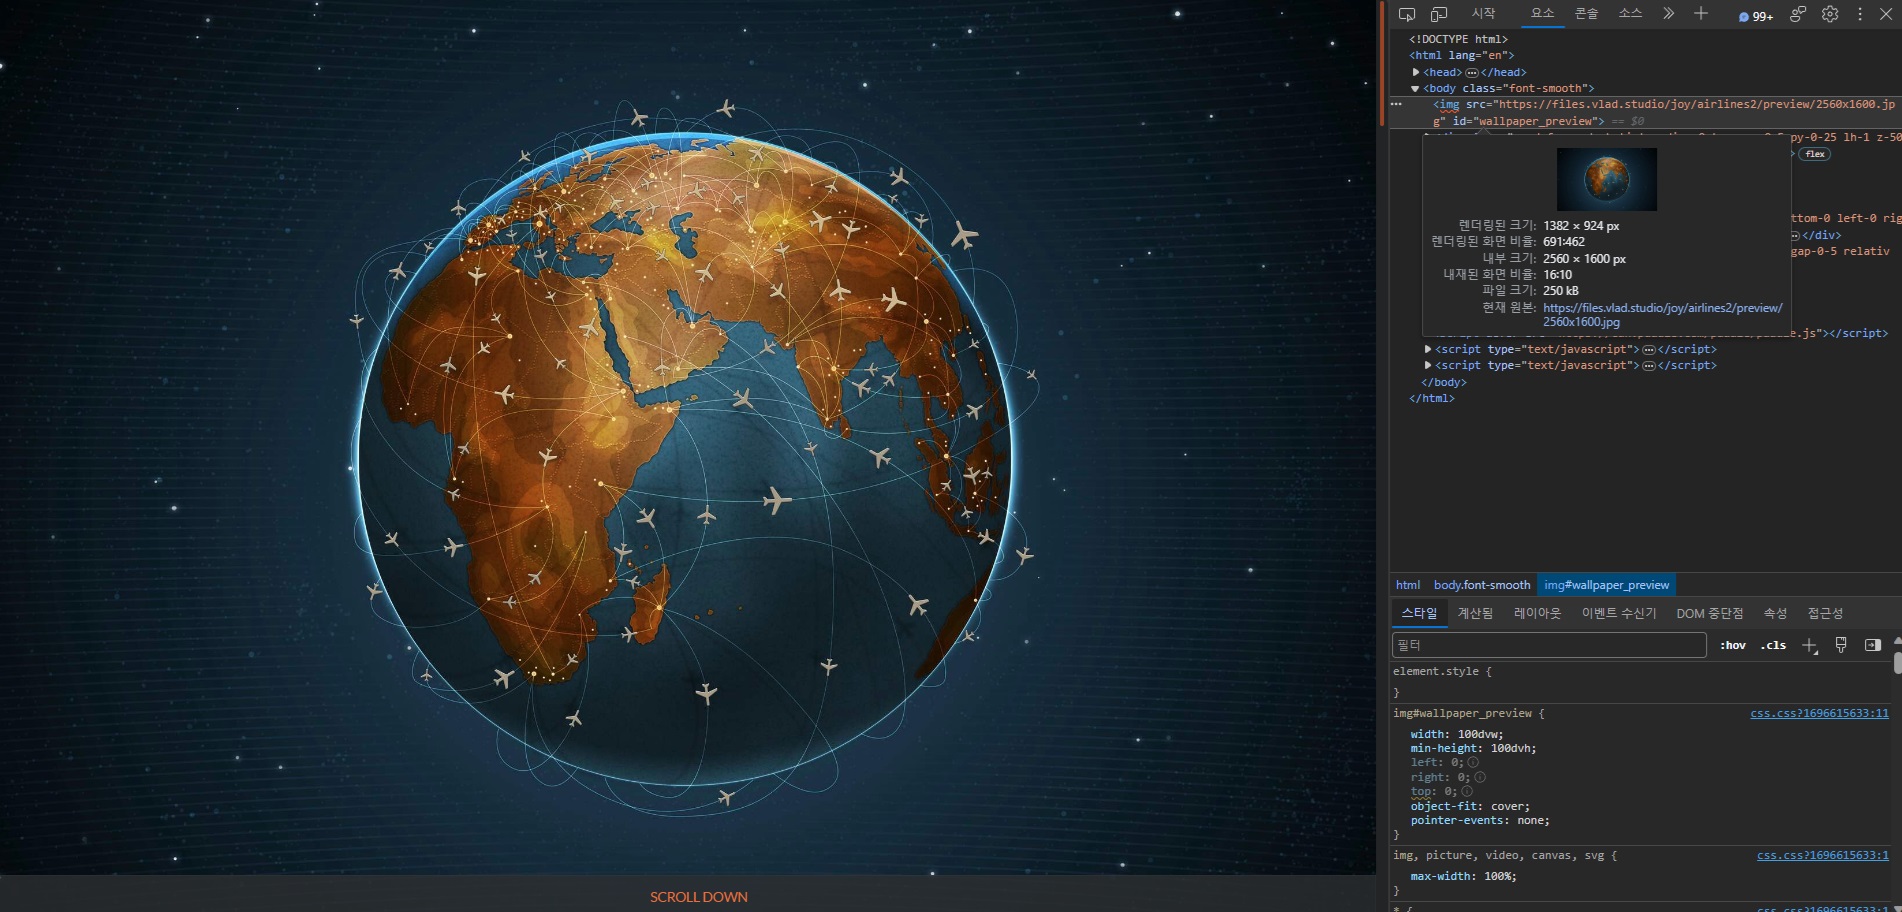Open the feedback people icon in DevTools
1902x912 pixels.
(x=1798, y=14)
